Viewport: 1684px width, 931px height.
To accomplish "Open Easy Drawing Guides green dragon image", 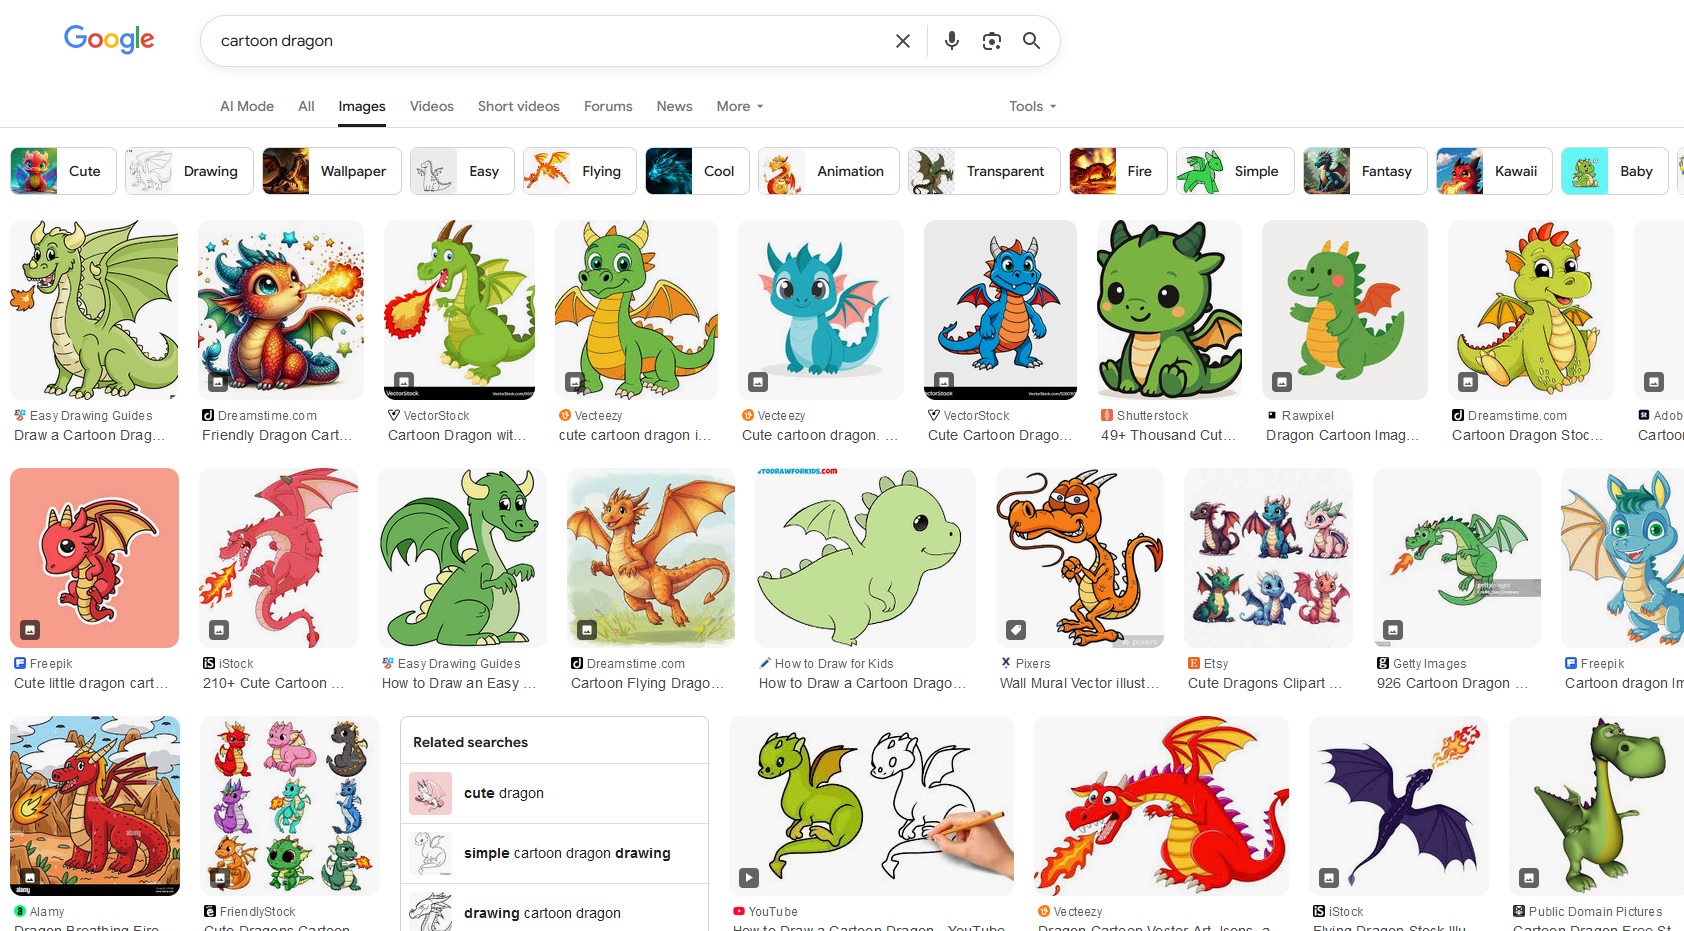I will tap(94, 310).
